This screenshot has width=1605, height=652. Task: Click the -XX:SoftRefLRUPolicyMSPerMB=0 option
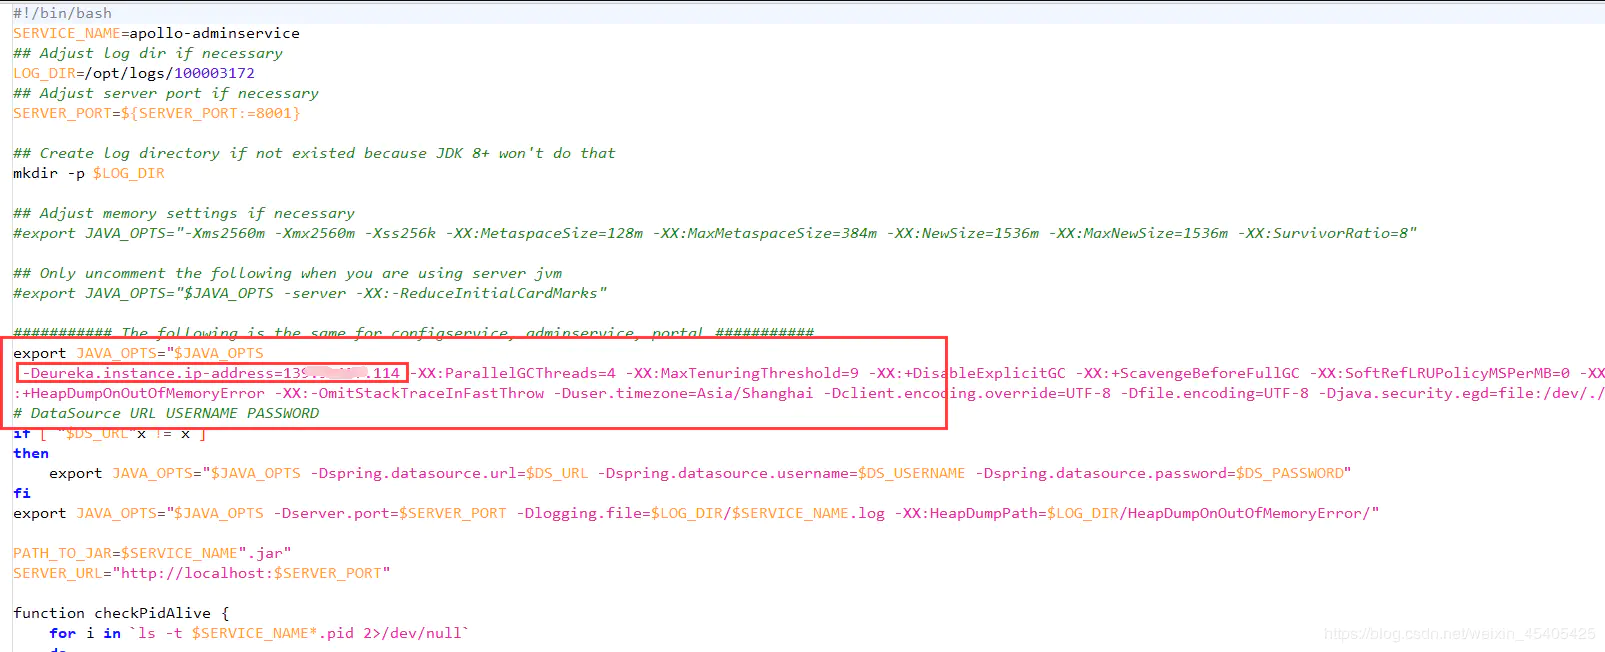(1440, 373)
